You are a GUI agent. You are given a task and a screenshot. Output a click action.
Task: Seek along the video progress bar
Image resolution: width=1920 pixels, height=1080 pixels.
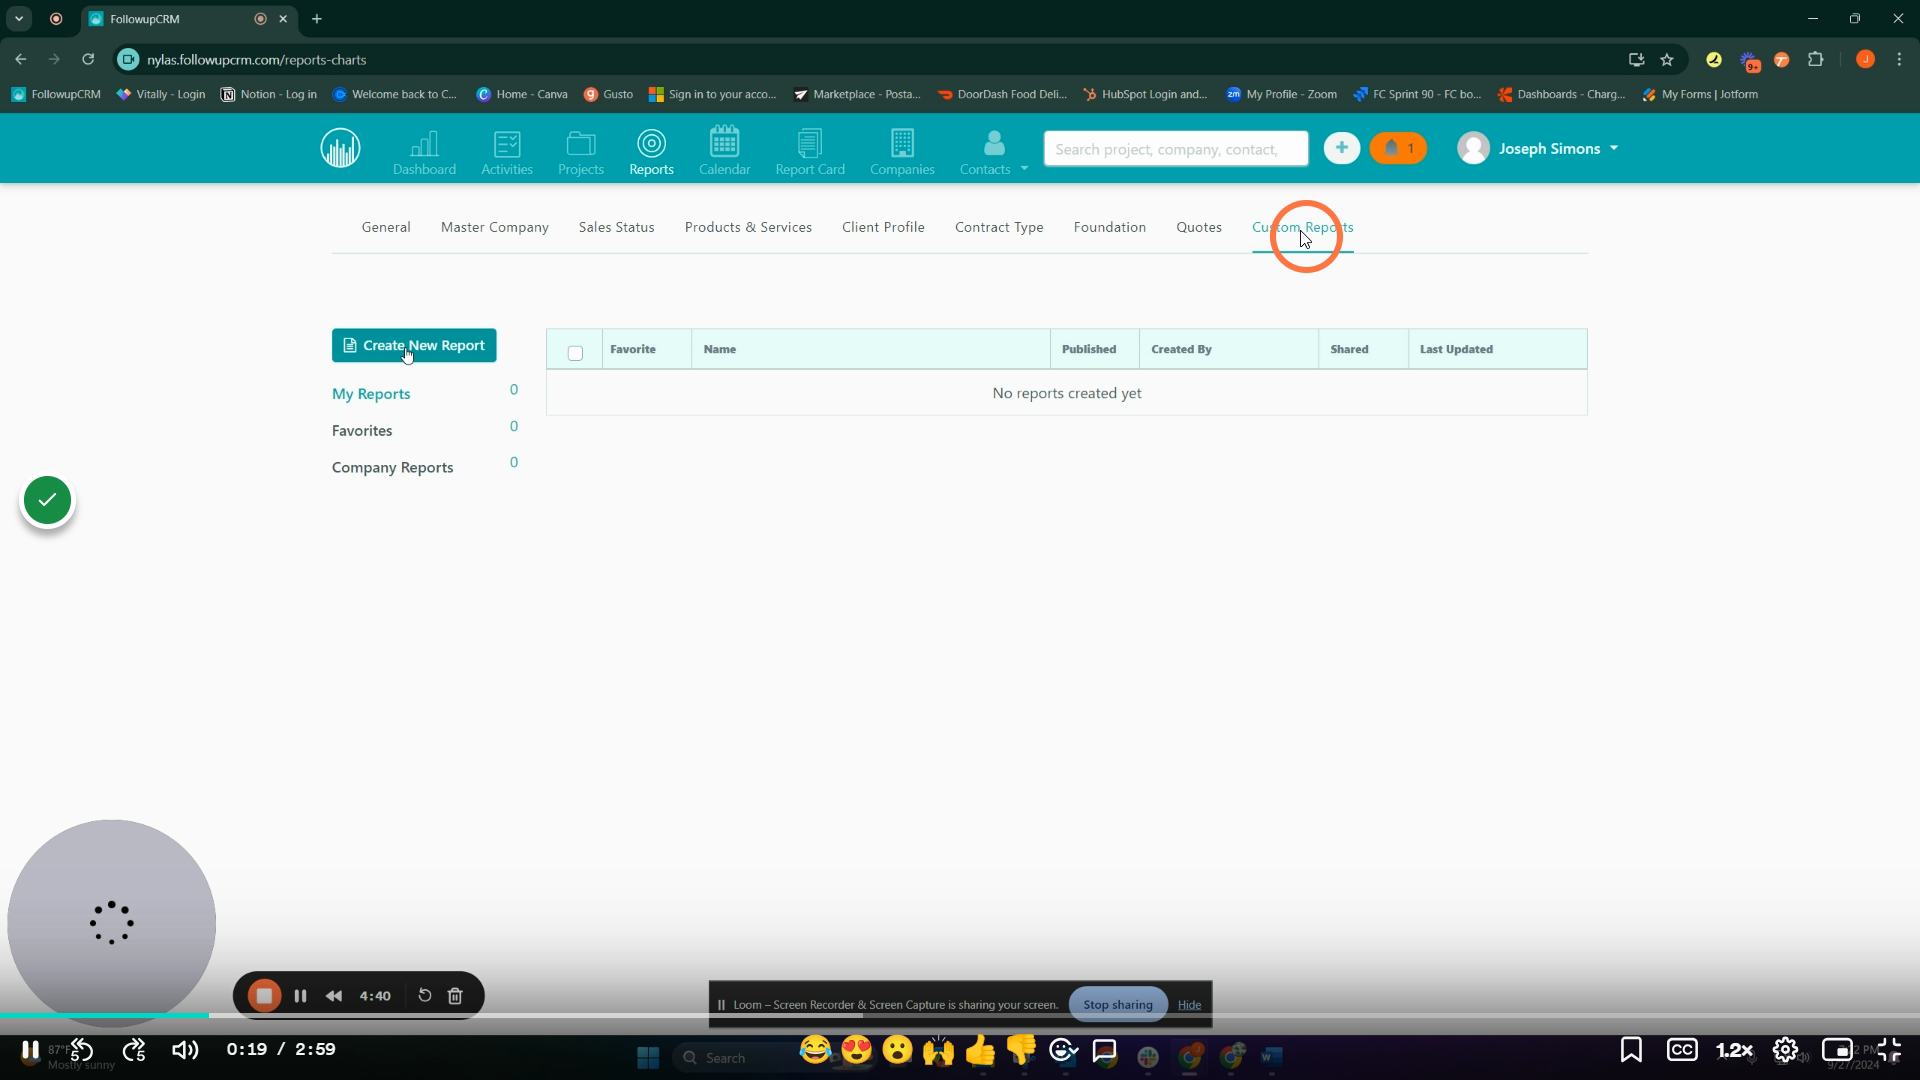coord(960,1016)
